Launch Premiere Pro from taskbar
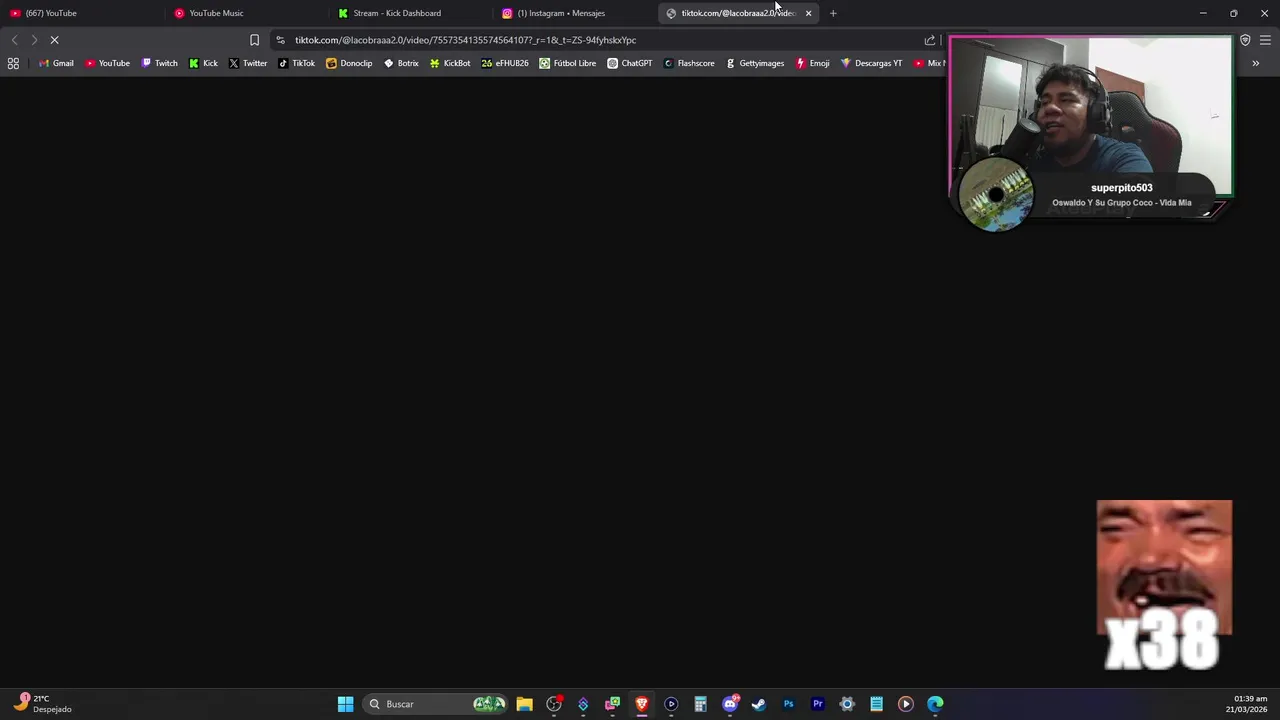Viewport: 1280px width, 720px height. pyautogui.click(x=818, y=704)
